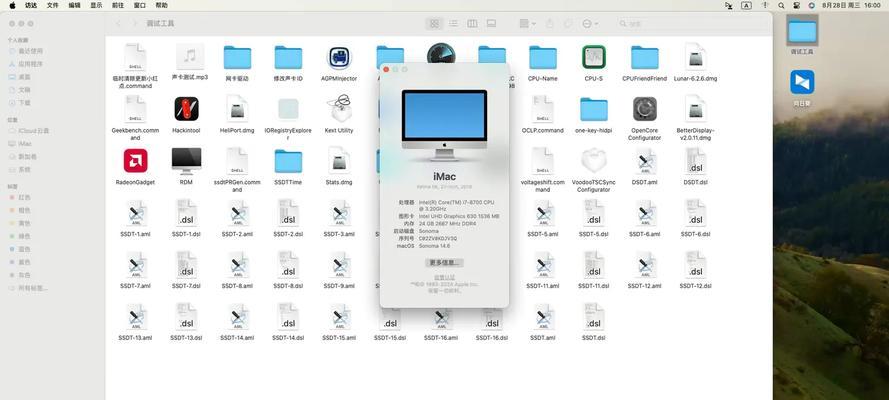
Task: Switch Finder to list view
Action: click(x=453, y=23)
